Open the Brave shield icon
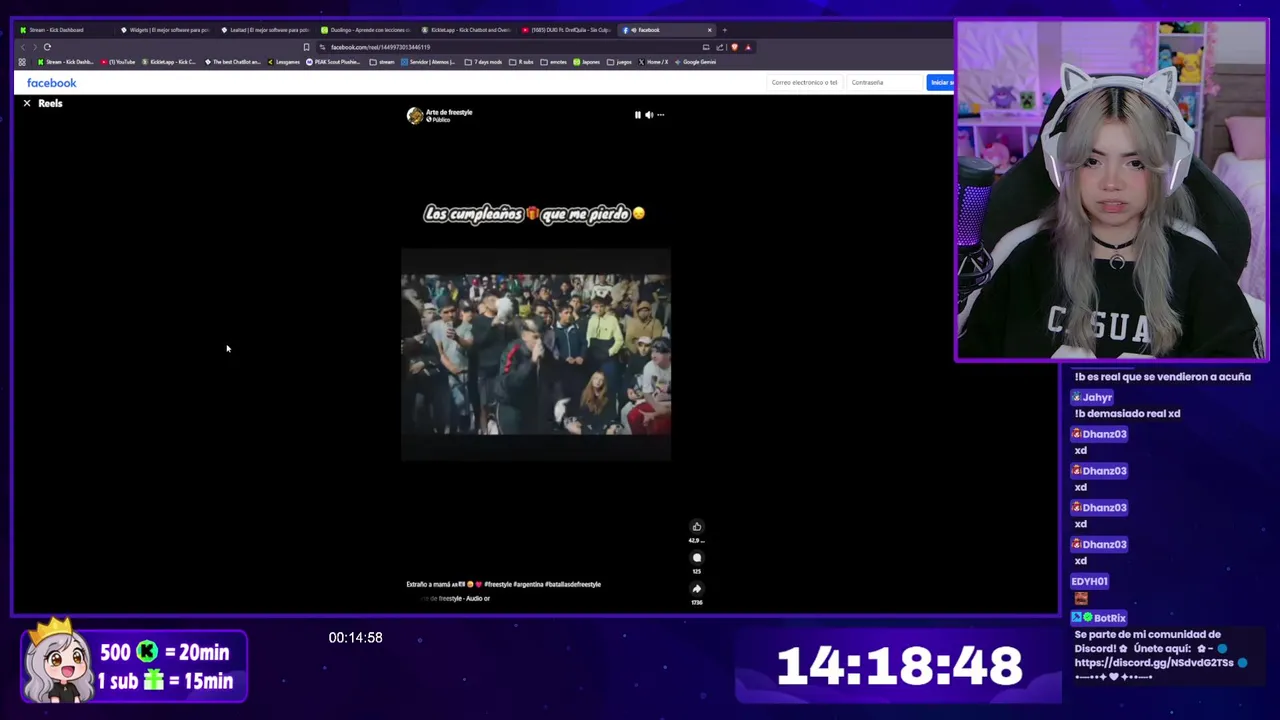The width and height of the screenshot is (1280, 720). pos(734,47)
